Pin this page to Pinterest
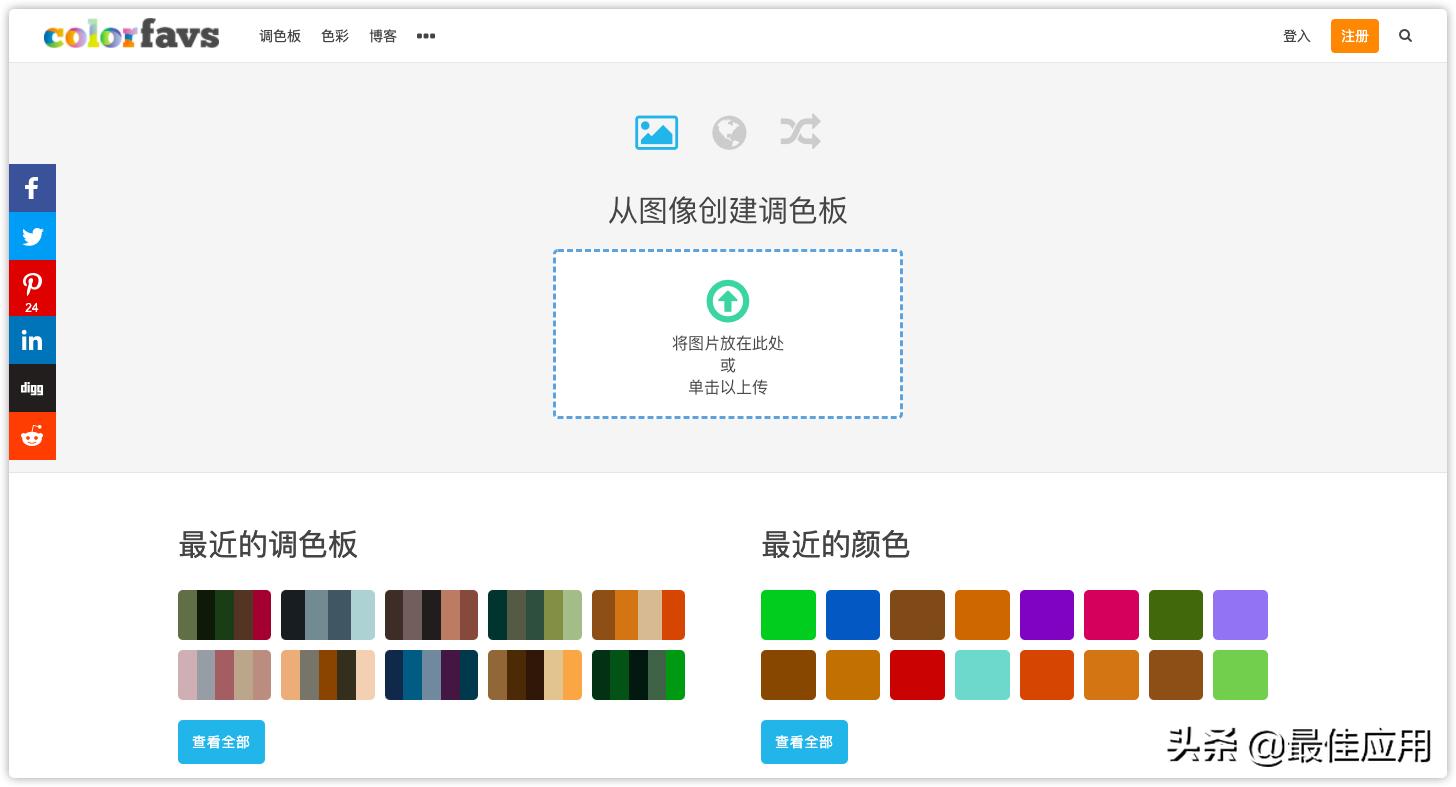Image resolution: width=1456 pixels, height=787 pixels. click(32, 288)
